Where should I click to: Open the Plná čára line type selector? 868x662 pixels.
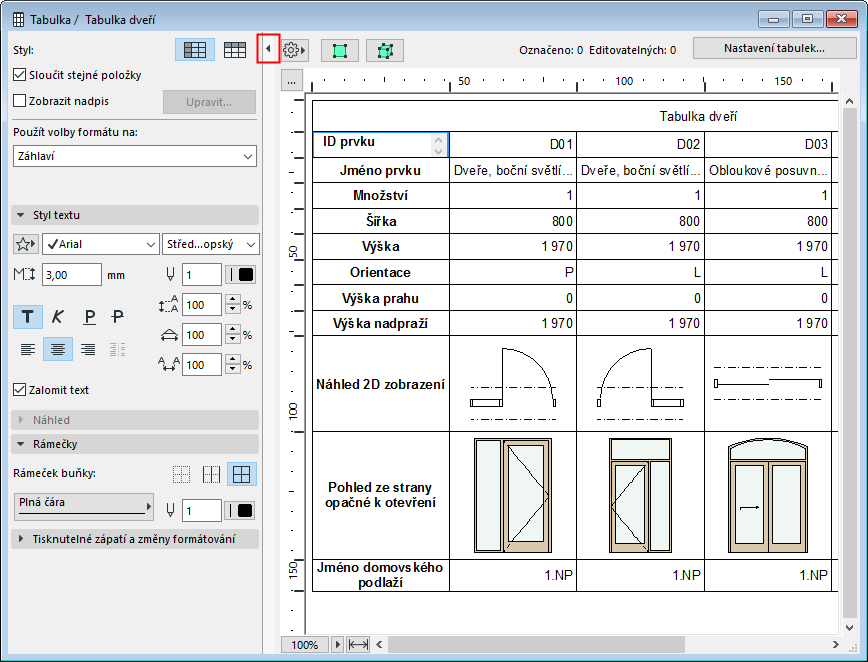(x=85, y=504)
